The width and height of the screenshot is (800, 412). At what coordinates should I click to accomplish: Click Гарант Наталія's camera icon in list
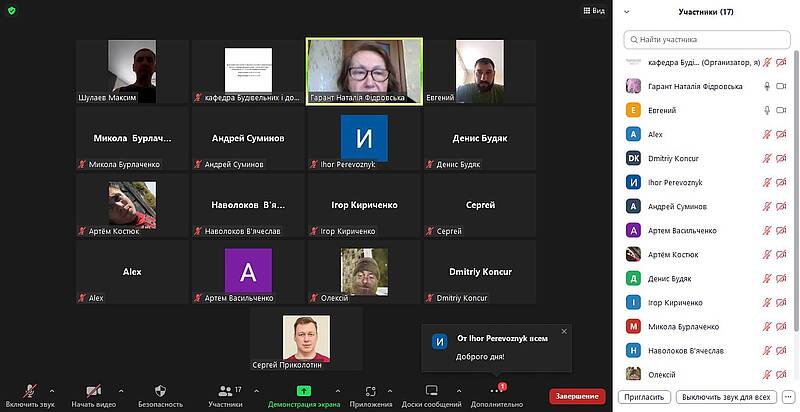click(x=783, y=86)
